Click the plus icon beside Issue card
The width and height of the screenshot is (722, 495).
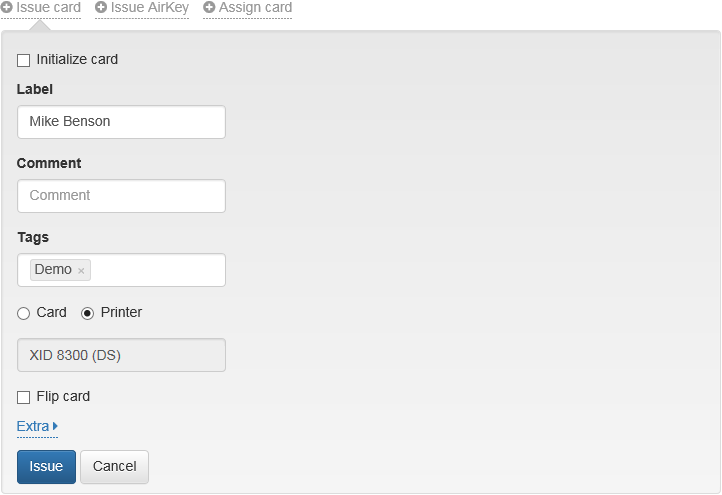(x=6, y=7)
